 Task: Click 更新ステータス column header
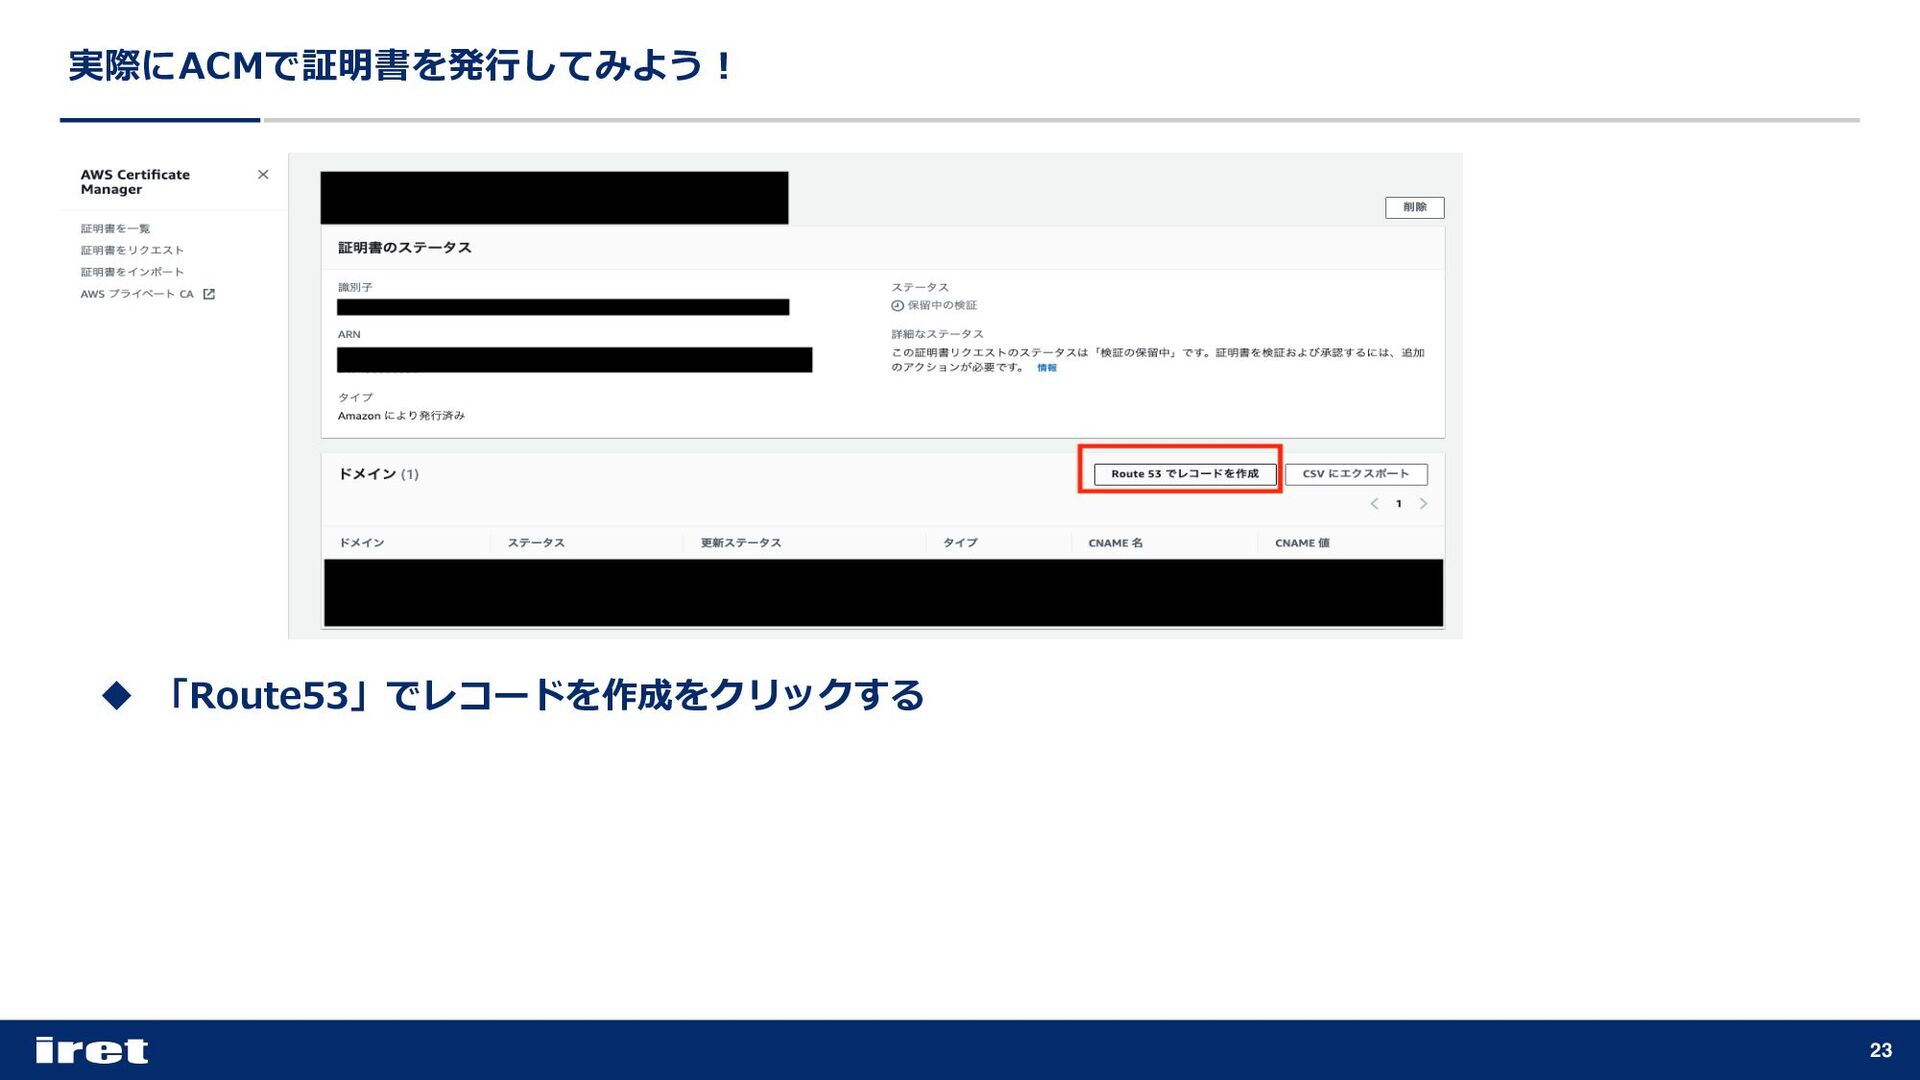click(x=741, y=543)
